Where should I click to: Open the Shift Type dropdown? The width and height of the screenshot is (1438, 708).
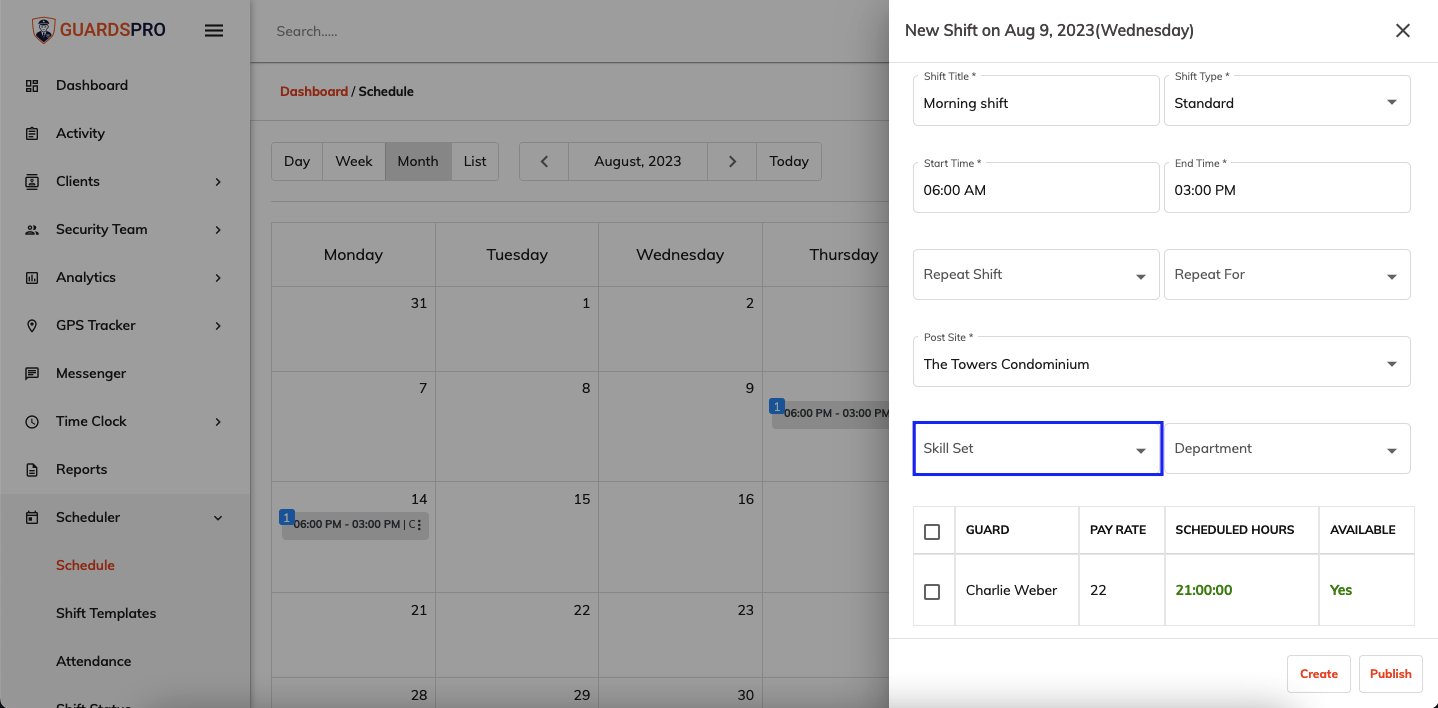pos(1287,100)
